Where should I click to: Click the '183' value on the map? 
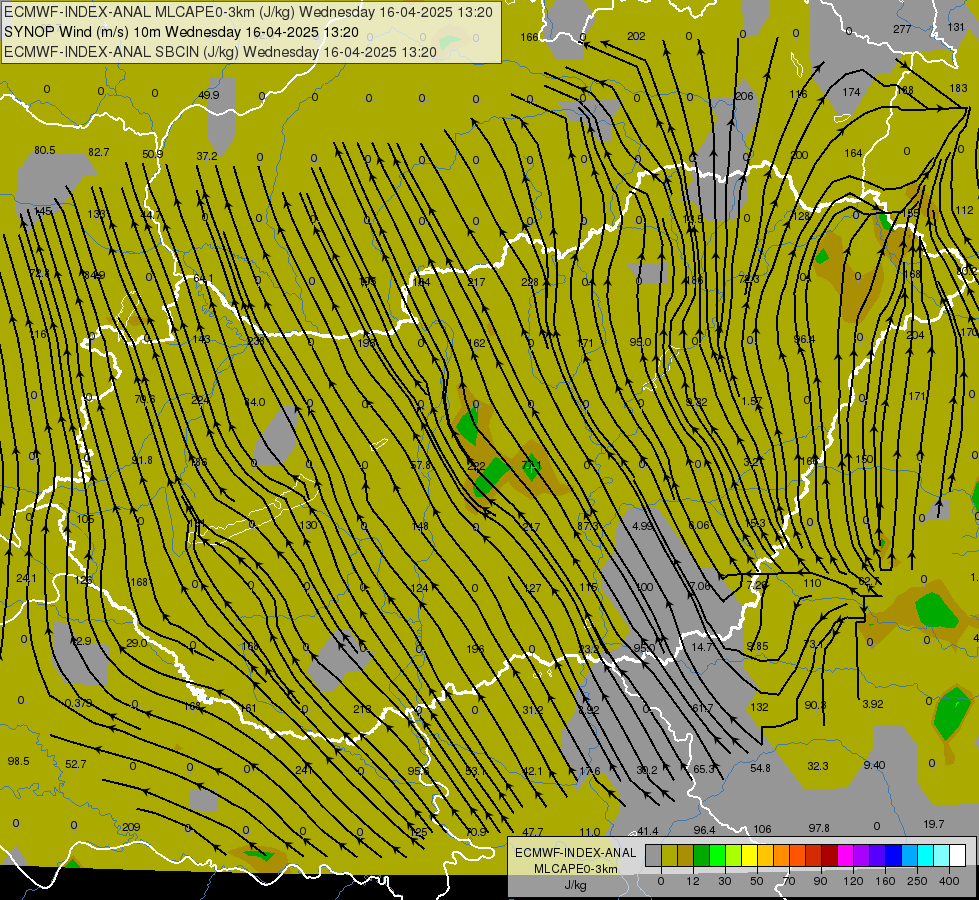point(958,88)
